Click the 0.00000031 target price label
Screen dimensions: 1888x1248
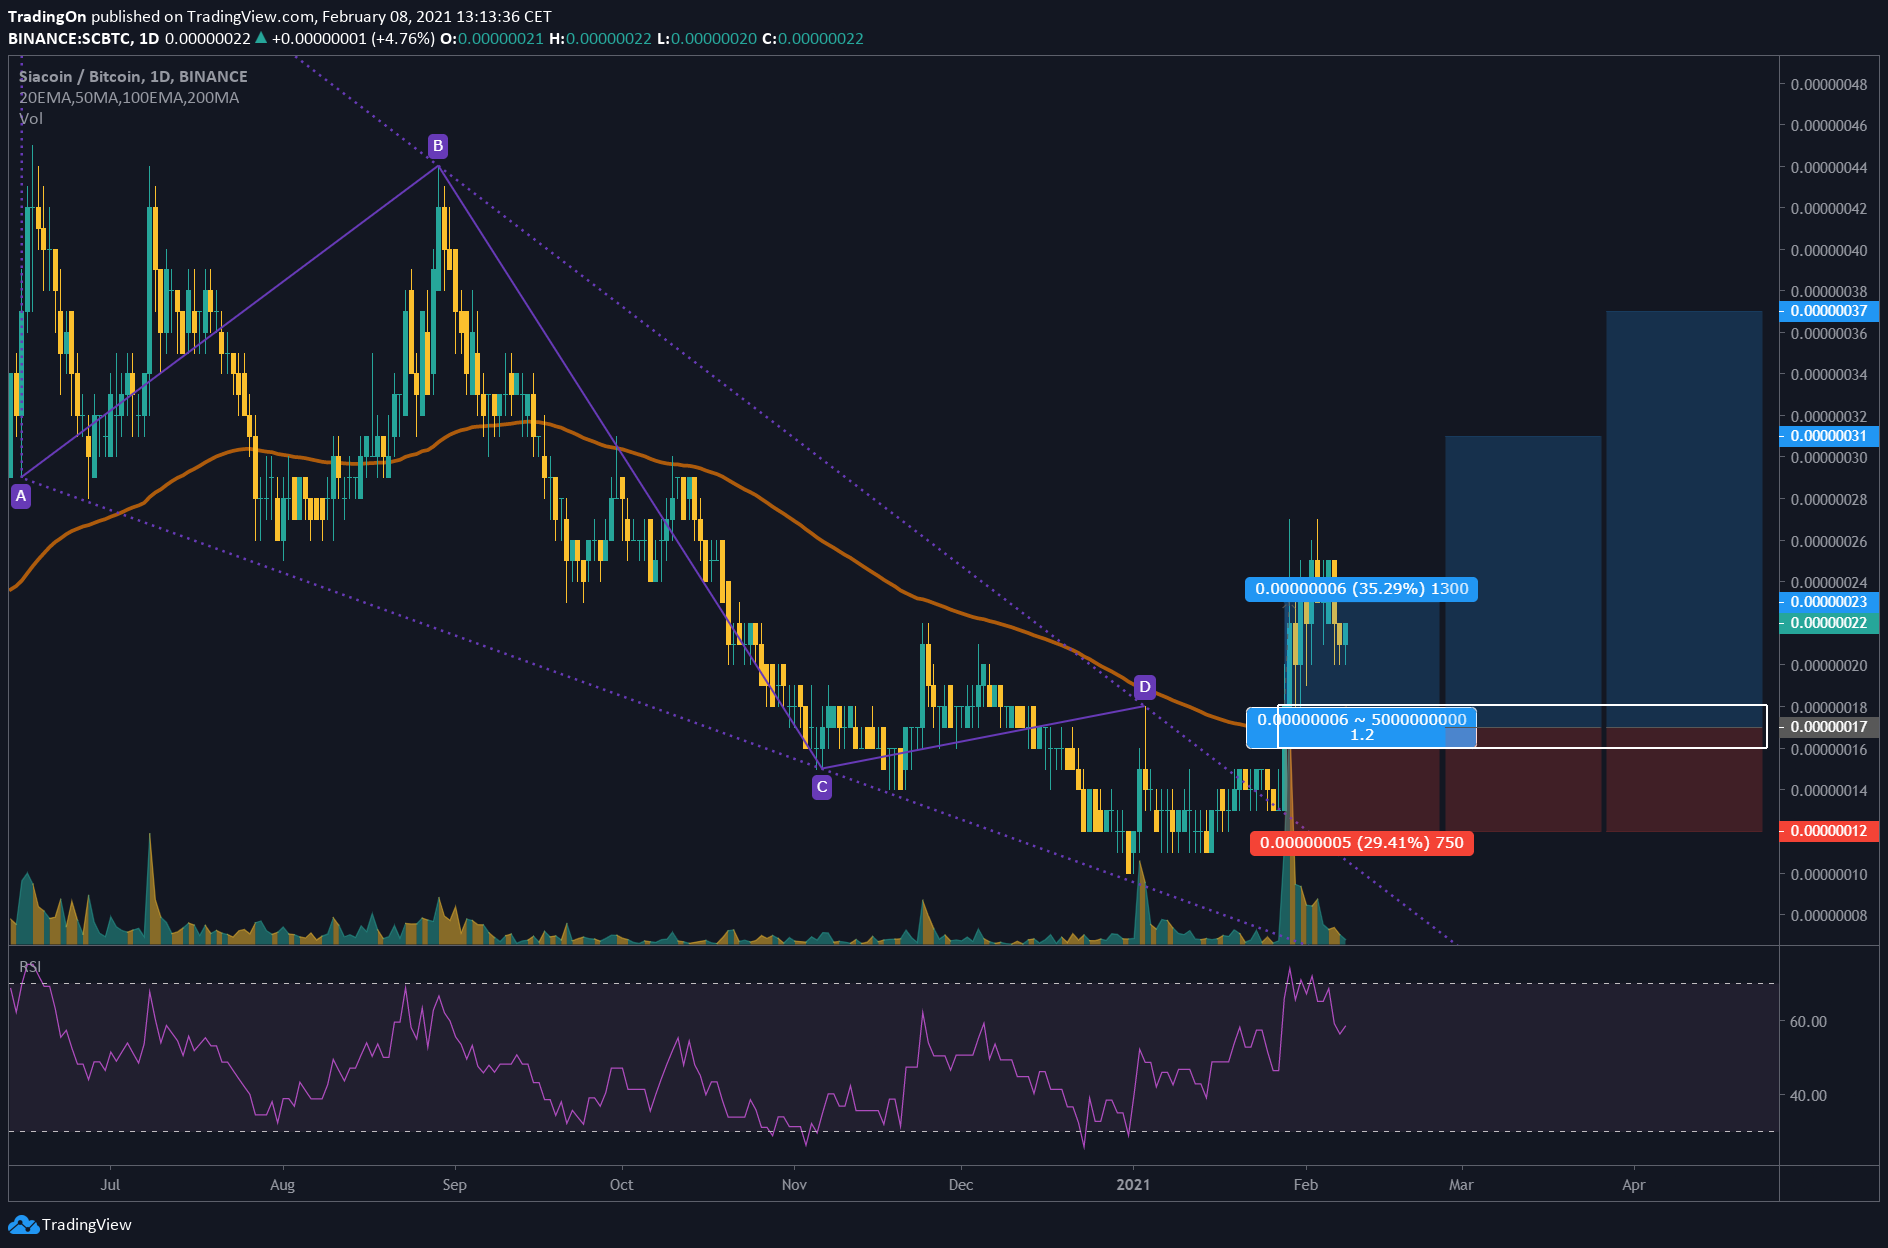coord(1829,436)
